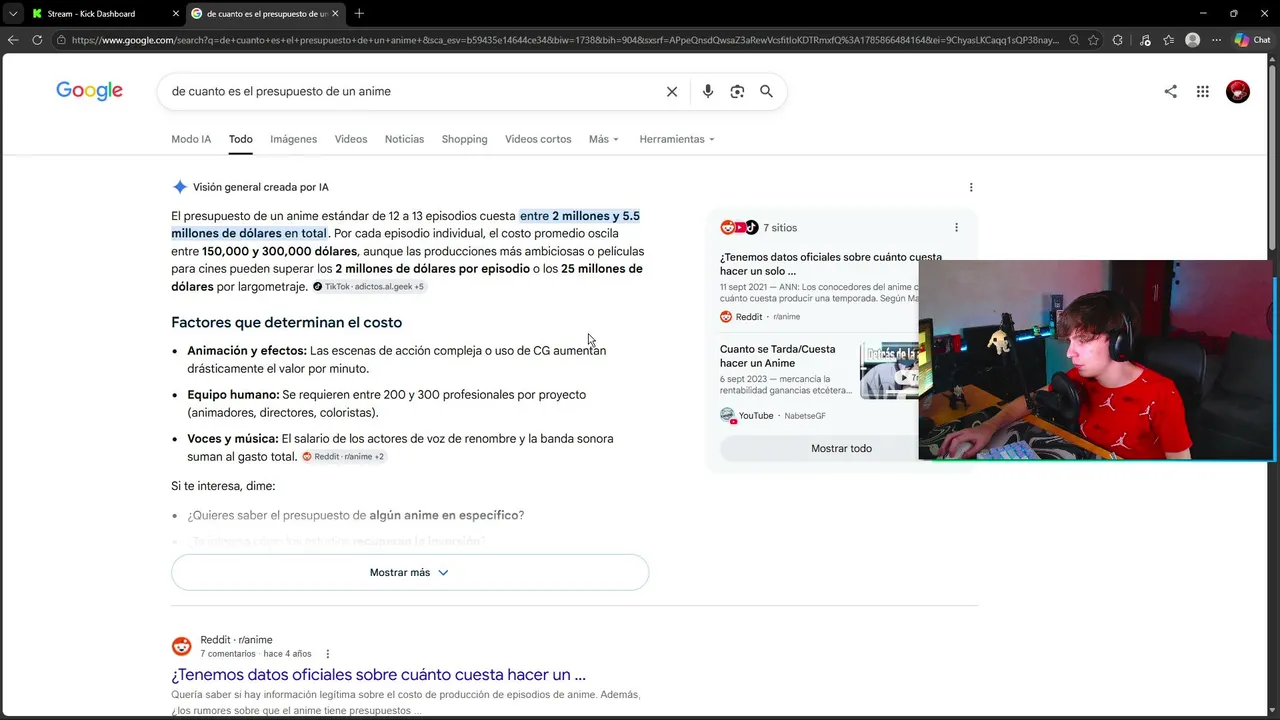Viewport: 1280px width, 720px height.
Task: Switch to Modo IA search tab
Action: point(191,139)
